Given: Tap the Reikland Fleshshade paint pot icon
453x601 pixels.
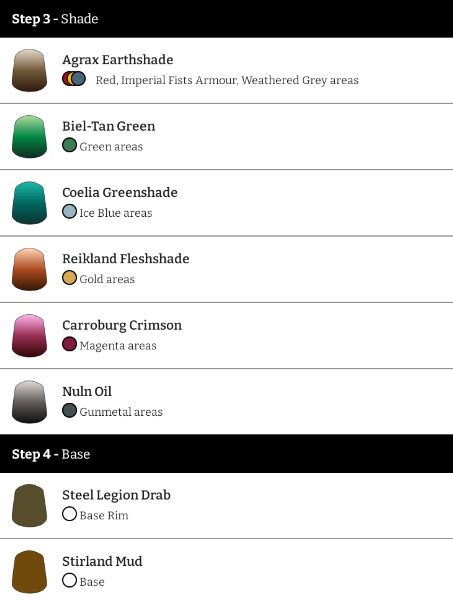Looking at the screenshot, I should [x=30, y=269].
